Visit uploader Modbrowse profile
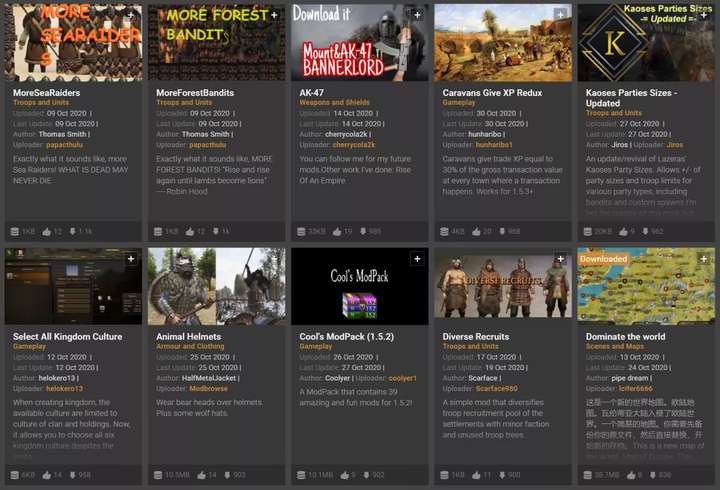 (x=208, y=389)
